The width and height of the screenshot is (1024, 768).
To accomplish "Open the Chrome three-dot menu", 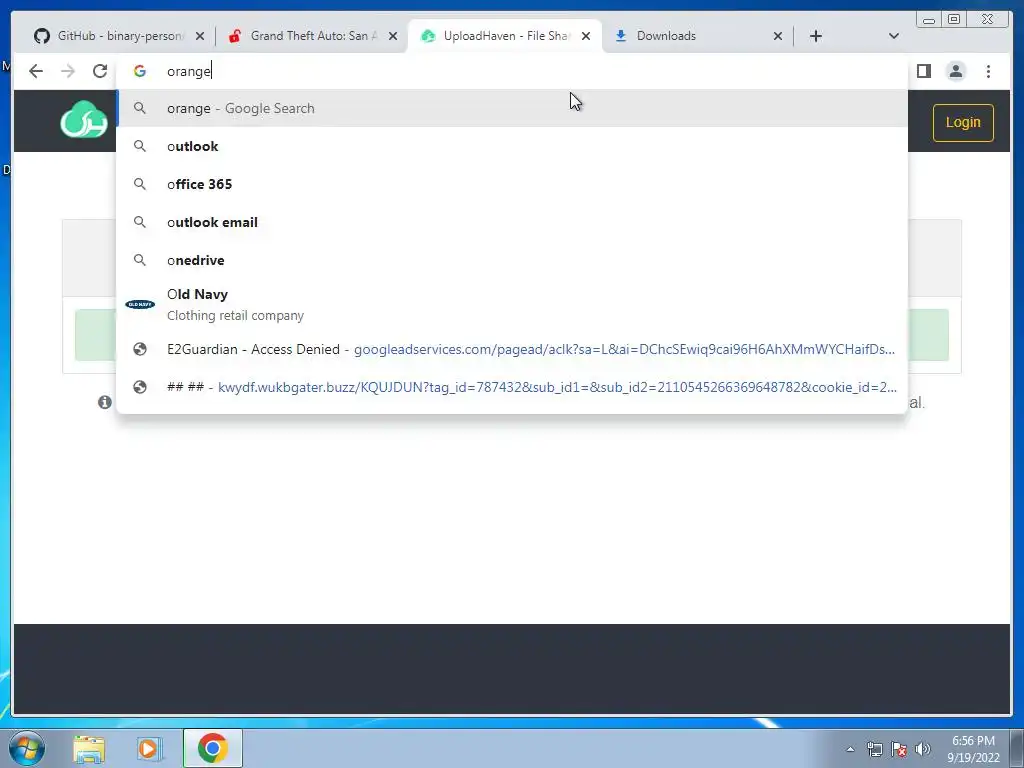I will (x=989, y=71).
